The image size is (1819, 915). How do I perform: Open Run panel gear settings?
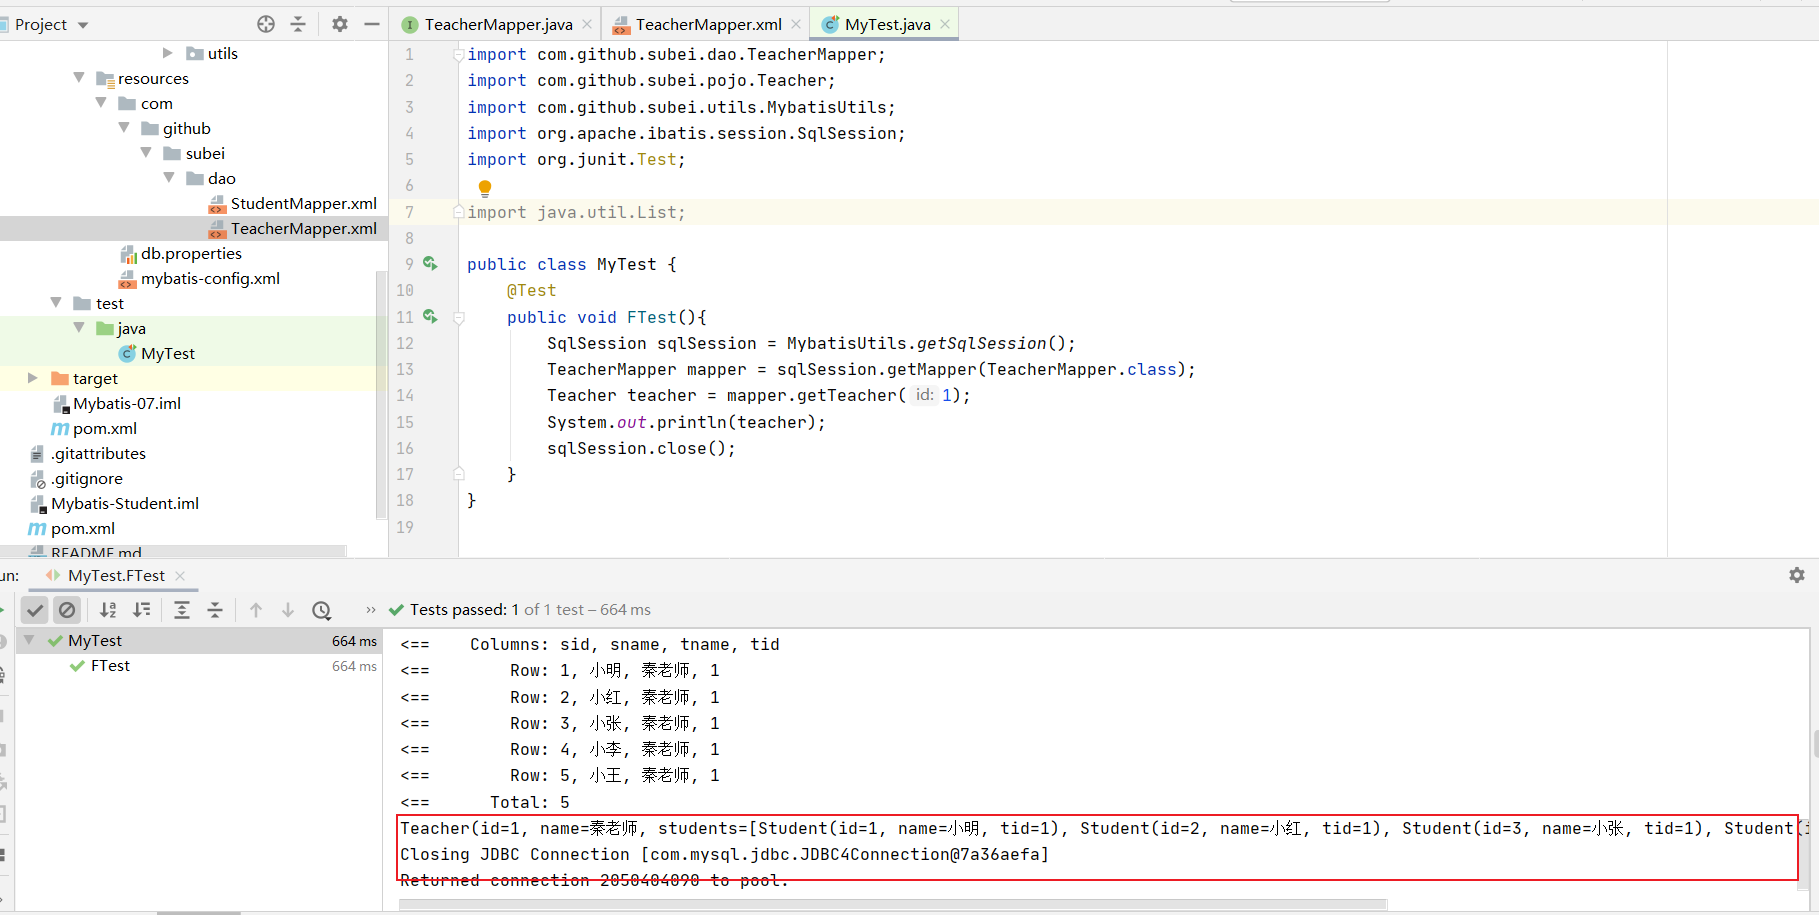(x=1796, y=575)
